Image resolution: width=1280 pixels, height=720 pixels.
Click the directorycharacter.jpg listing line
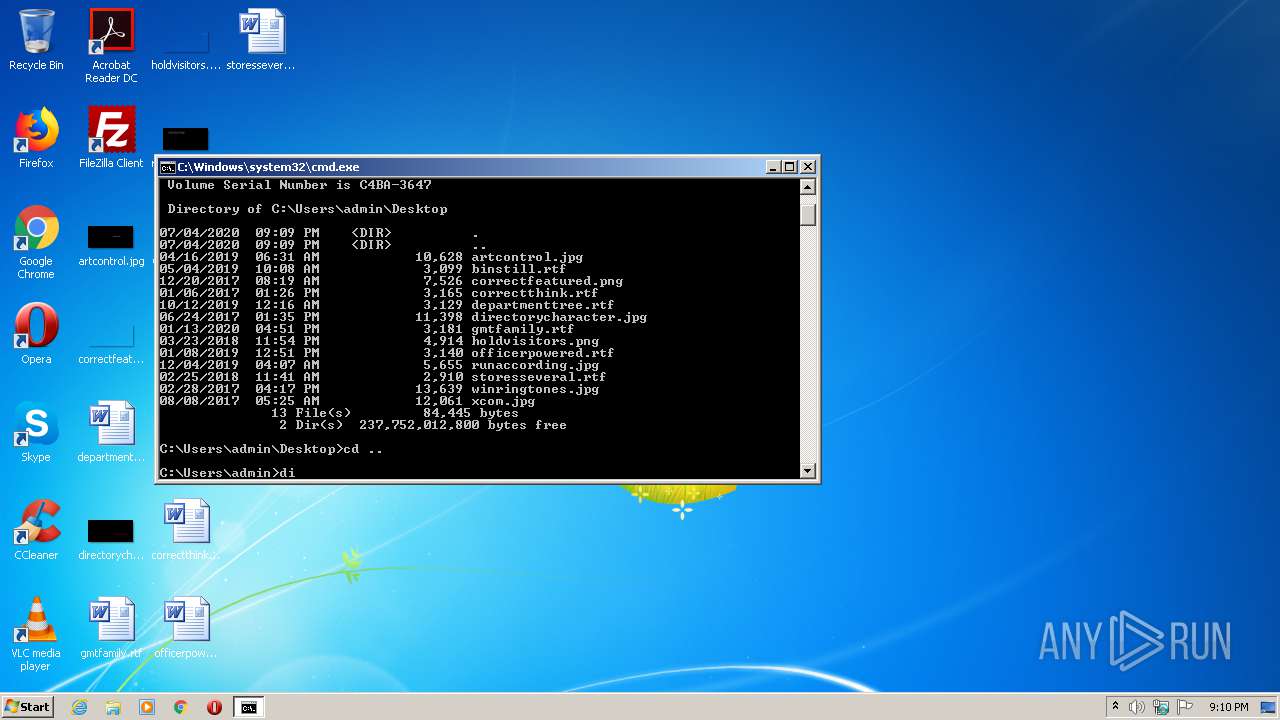(403, 317)
